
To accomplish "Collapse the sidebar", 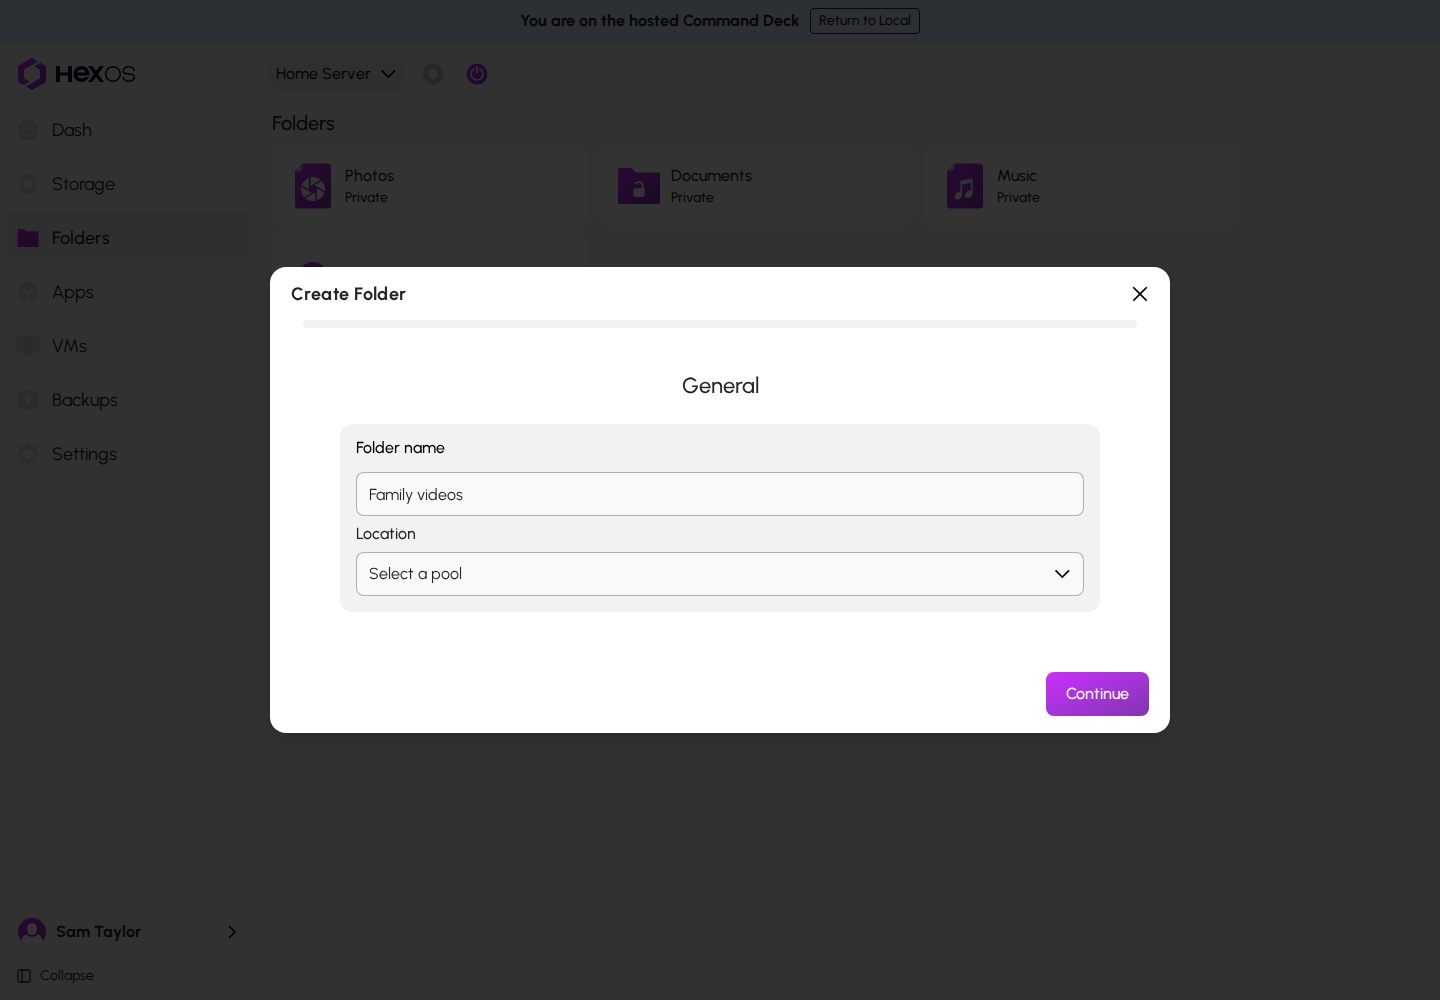I will (56, 976).
